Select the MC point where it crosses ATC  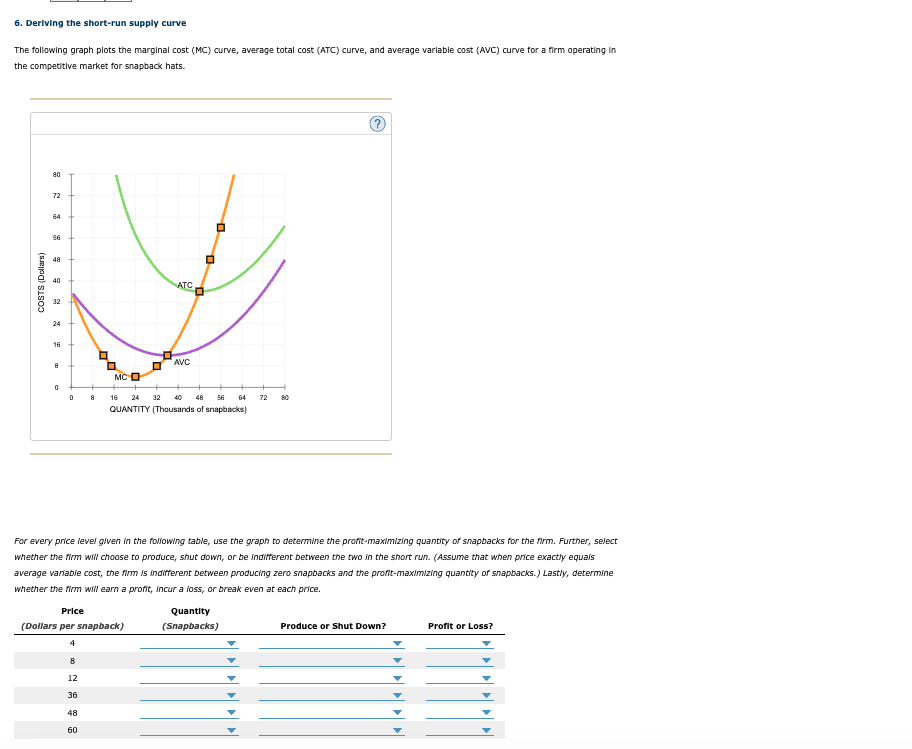[199, 291]
